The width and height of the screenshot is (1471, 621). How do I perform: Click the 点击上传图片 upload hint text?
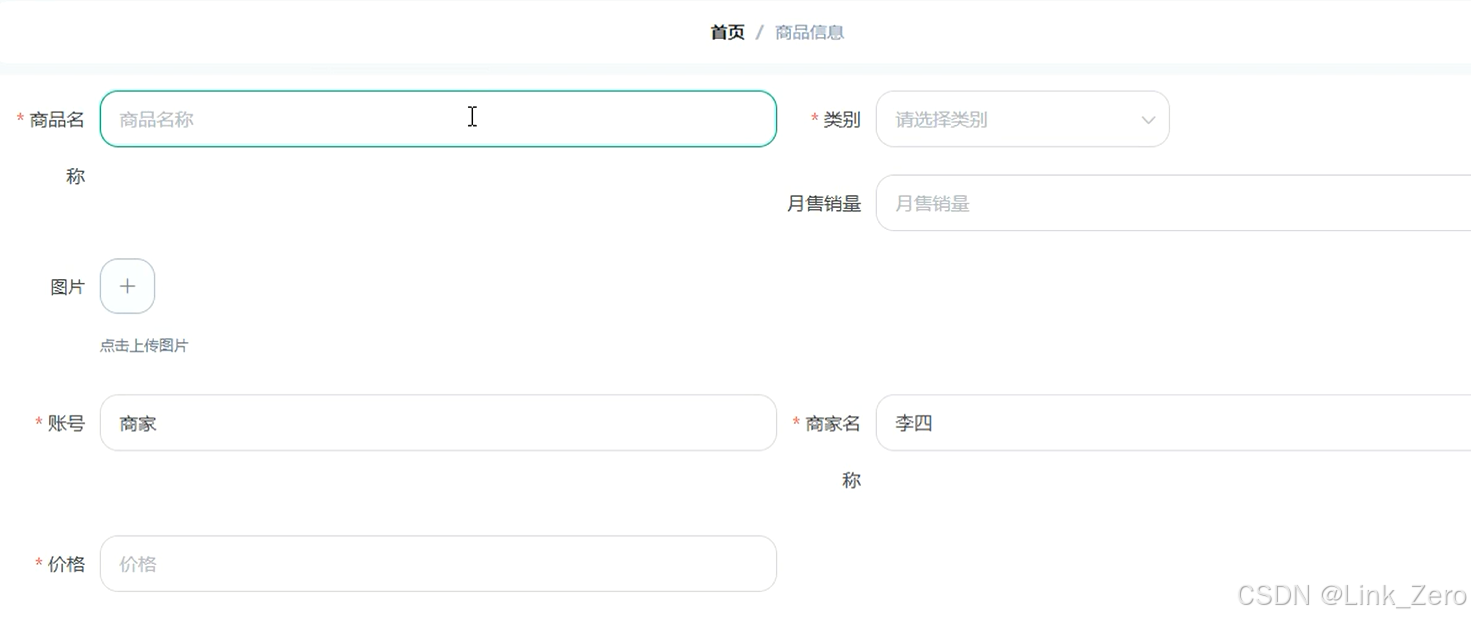pyautogui.click(x=143, y=345)
